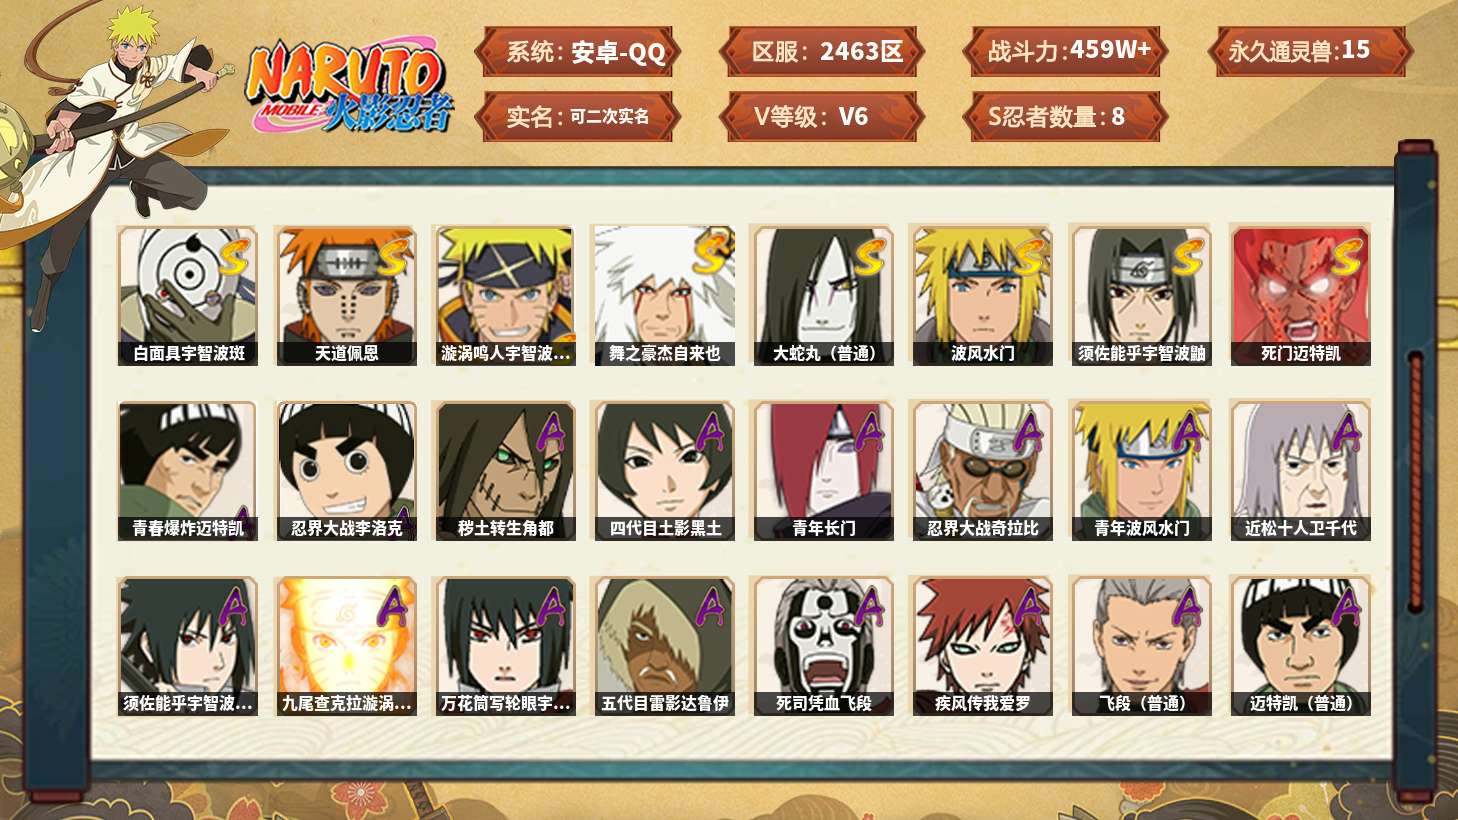Choose the 波风水门 S-rank ninja

pos(982,296)
